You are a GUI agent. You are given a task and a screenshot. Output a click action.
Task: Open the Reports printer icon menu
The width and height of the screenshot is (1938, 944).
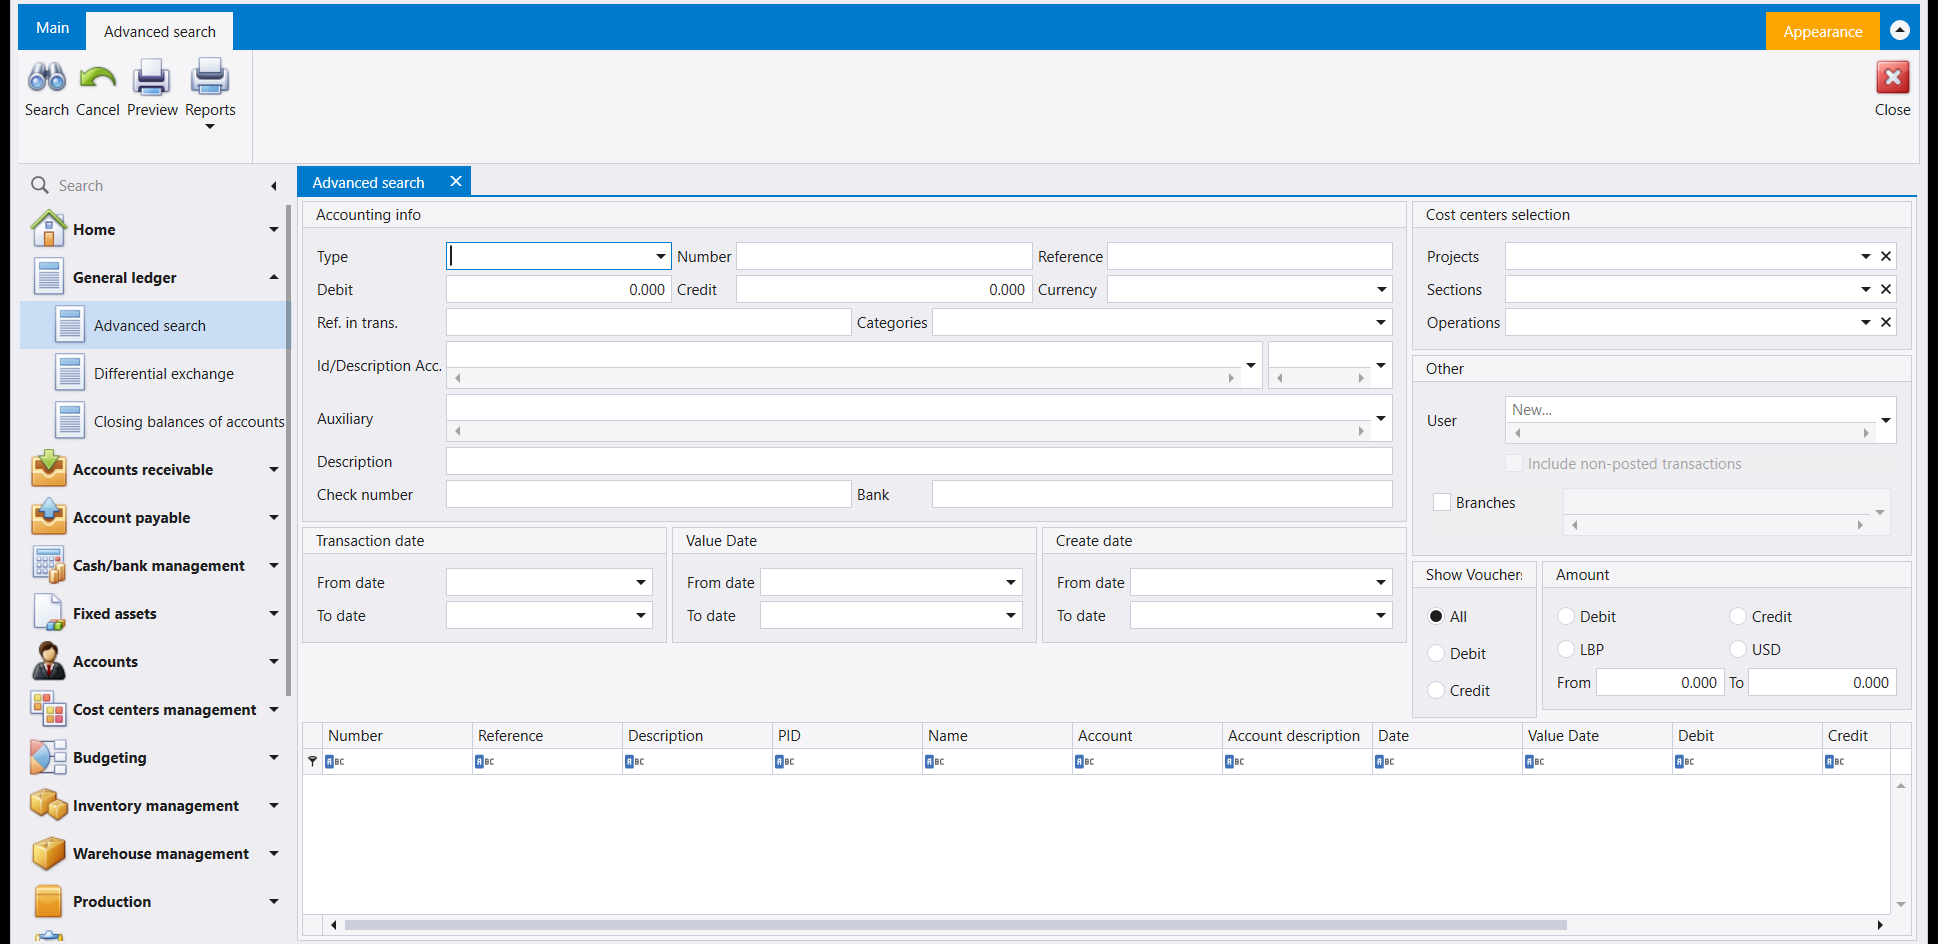pos(210,77)
